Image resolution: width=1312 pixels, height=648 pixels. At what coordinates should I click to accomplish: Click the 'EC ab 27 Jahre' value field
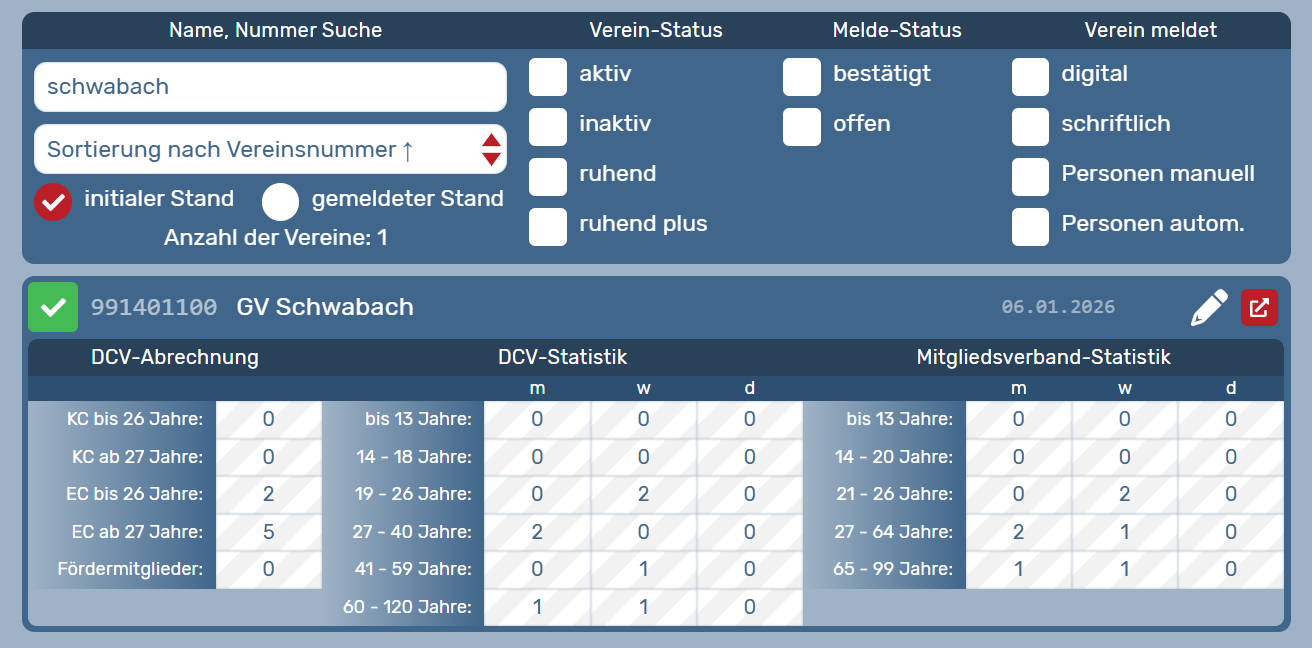pos(268,532)
